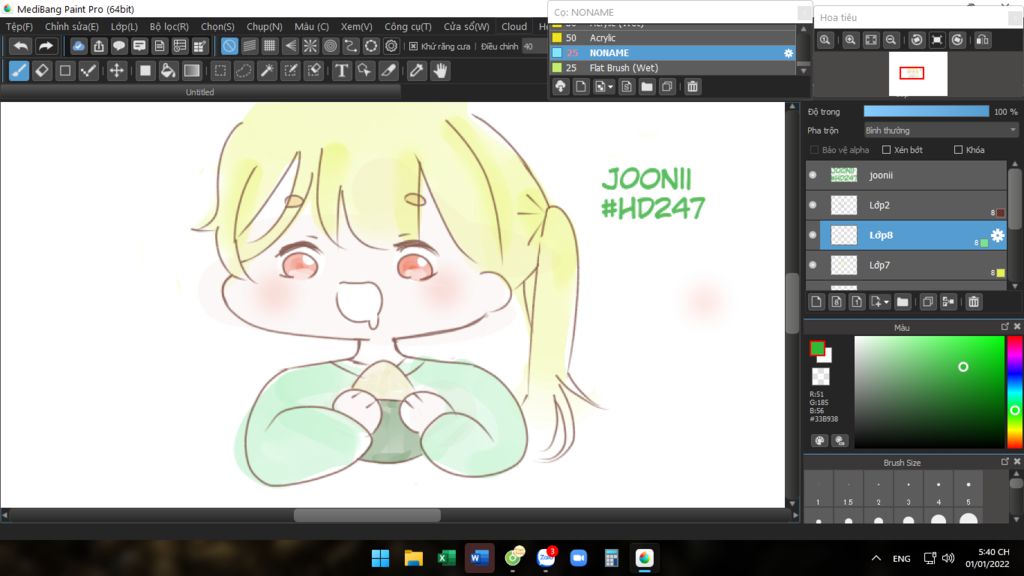Click the rainbow hue strip

pos(1014,392)
